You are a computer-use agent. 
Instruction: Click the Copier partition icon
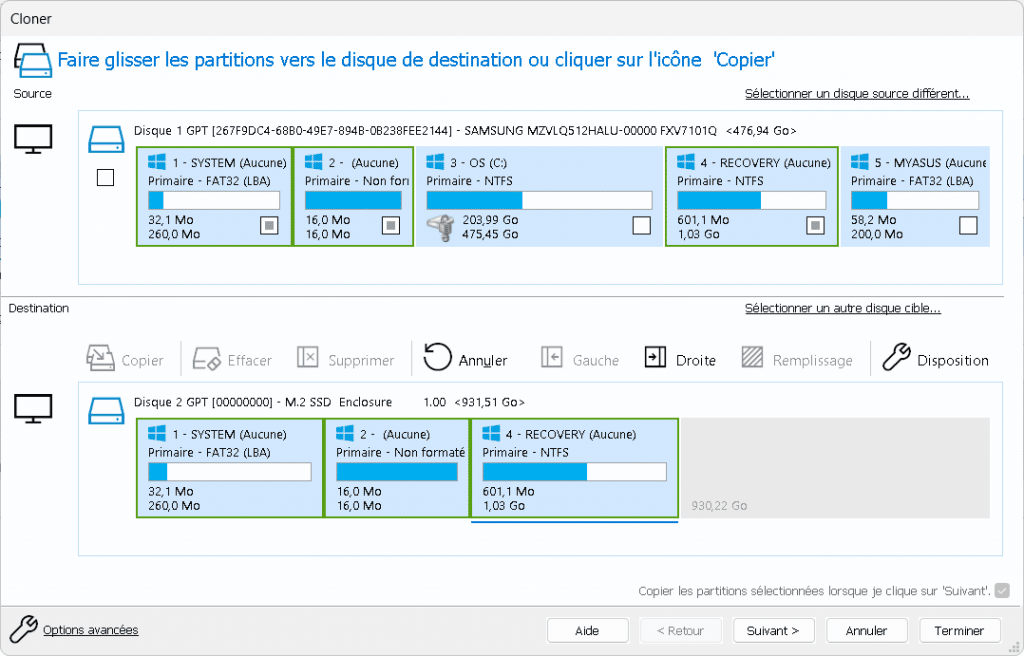tap(101, 359)
